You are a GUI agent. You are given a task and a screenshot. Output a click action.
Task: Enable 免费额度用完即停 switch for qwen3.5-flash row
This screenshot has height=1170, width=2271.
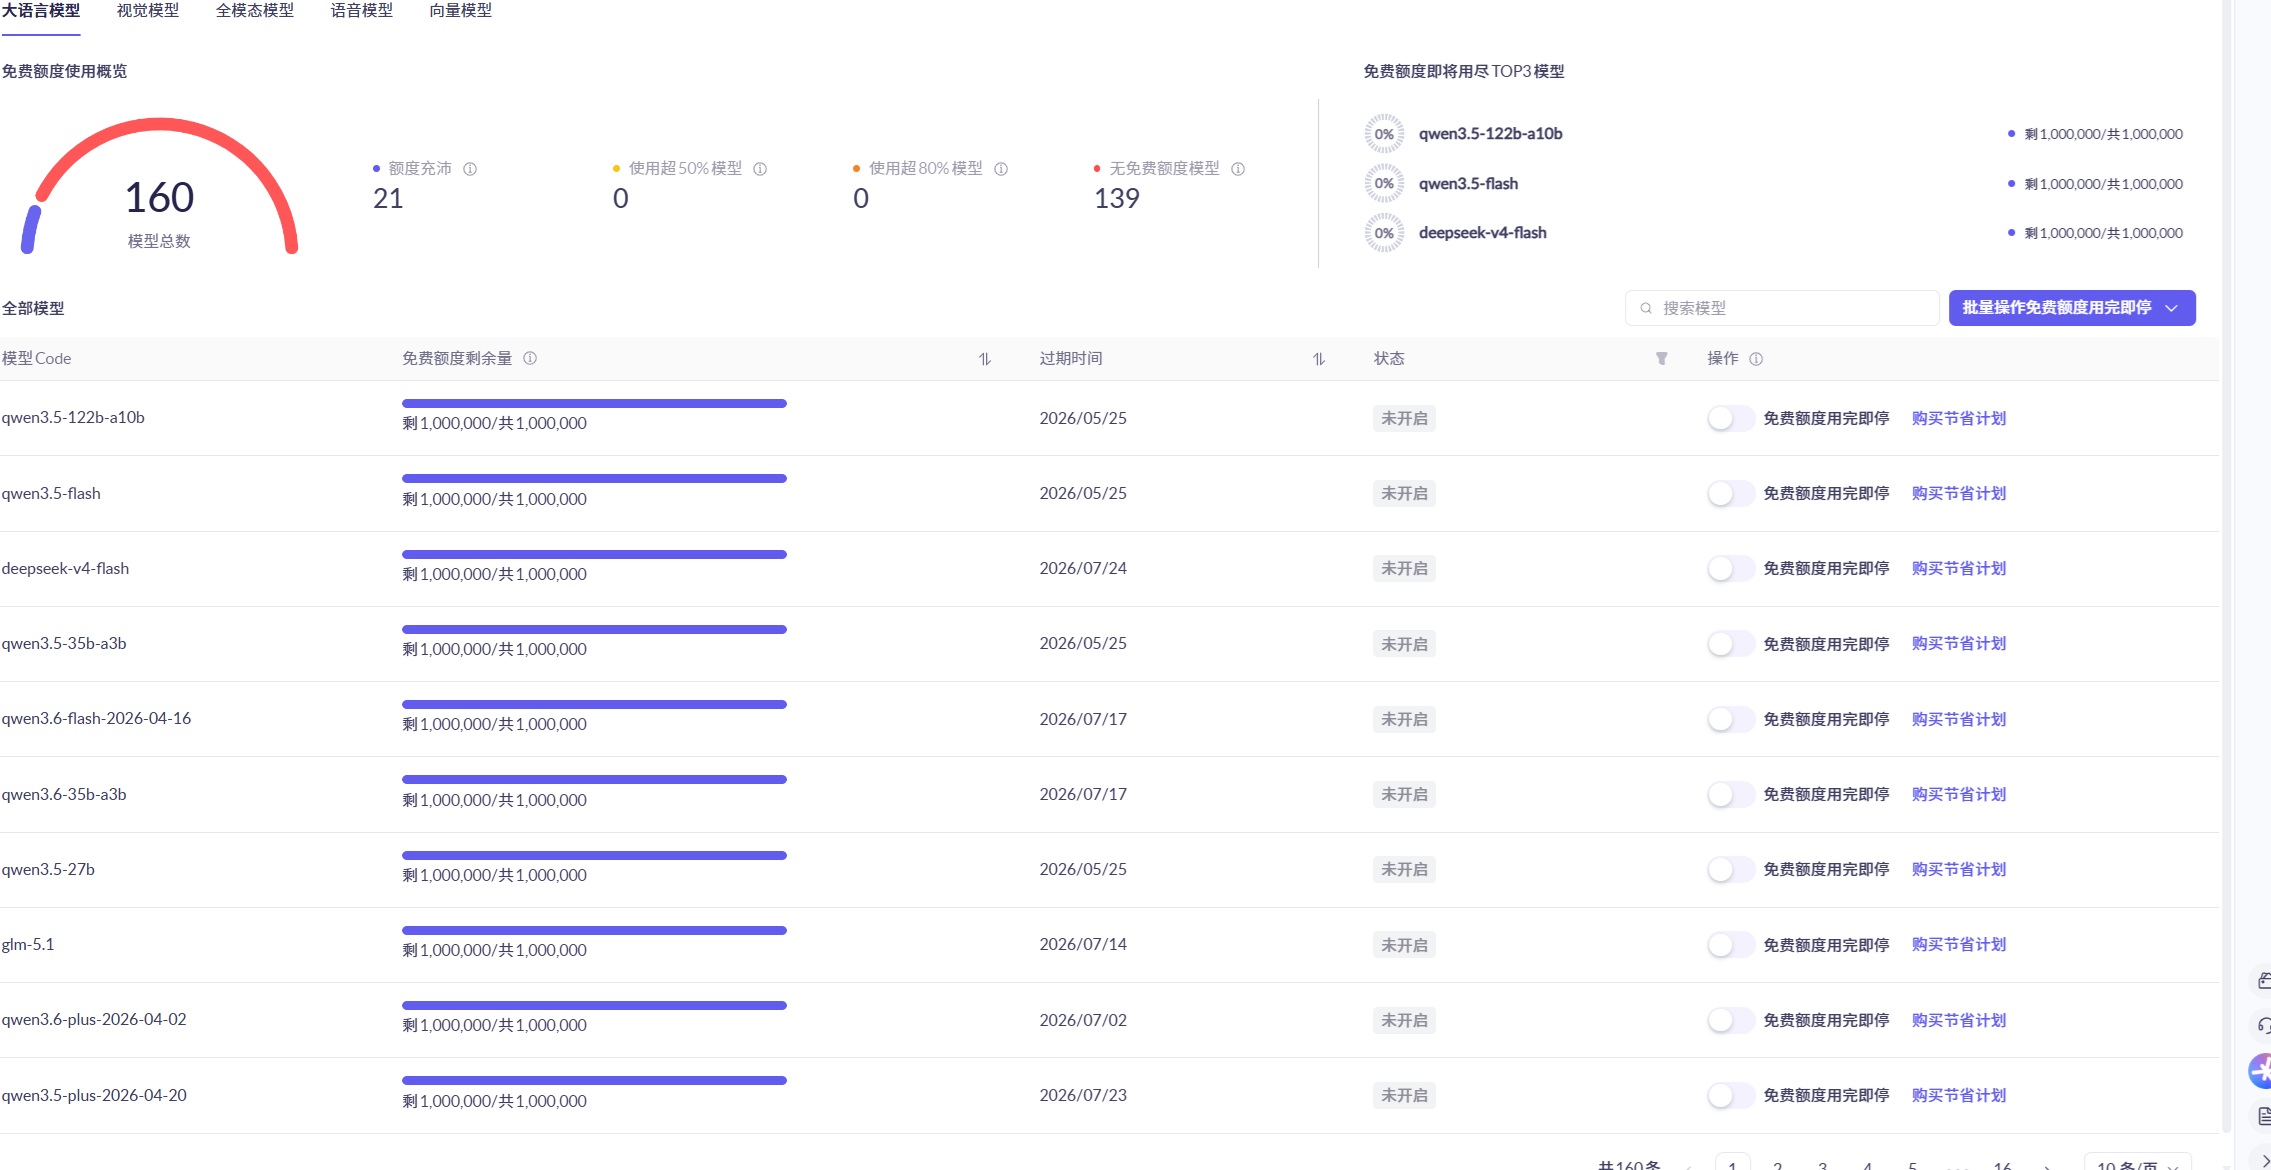1731,493
